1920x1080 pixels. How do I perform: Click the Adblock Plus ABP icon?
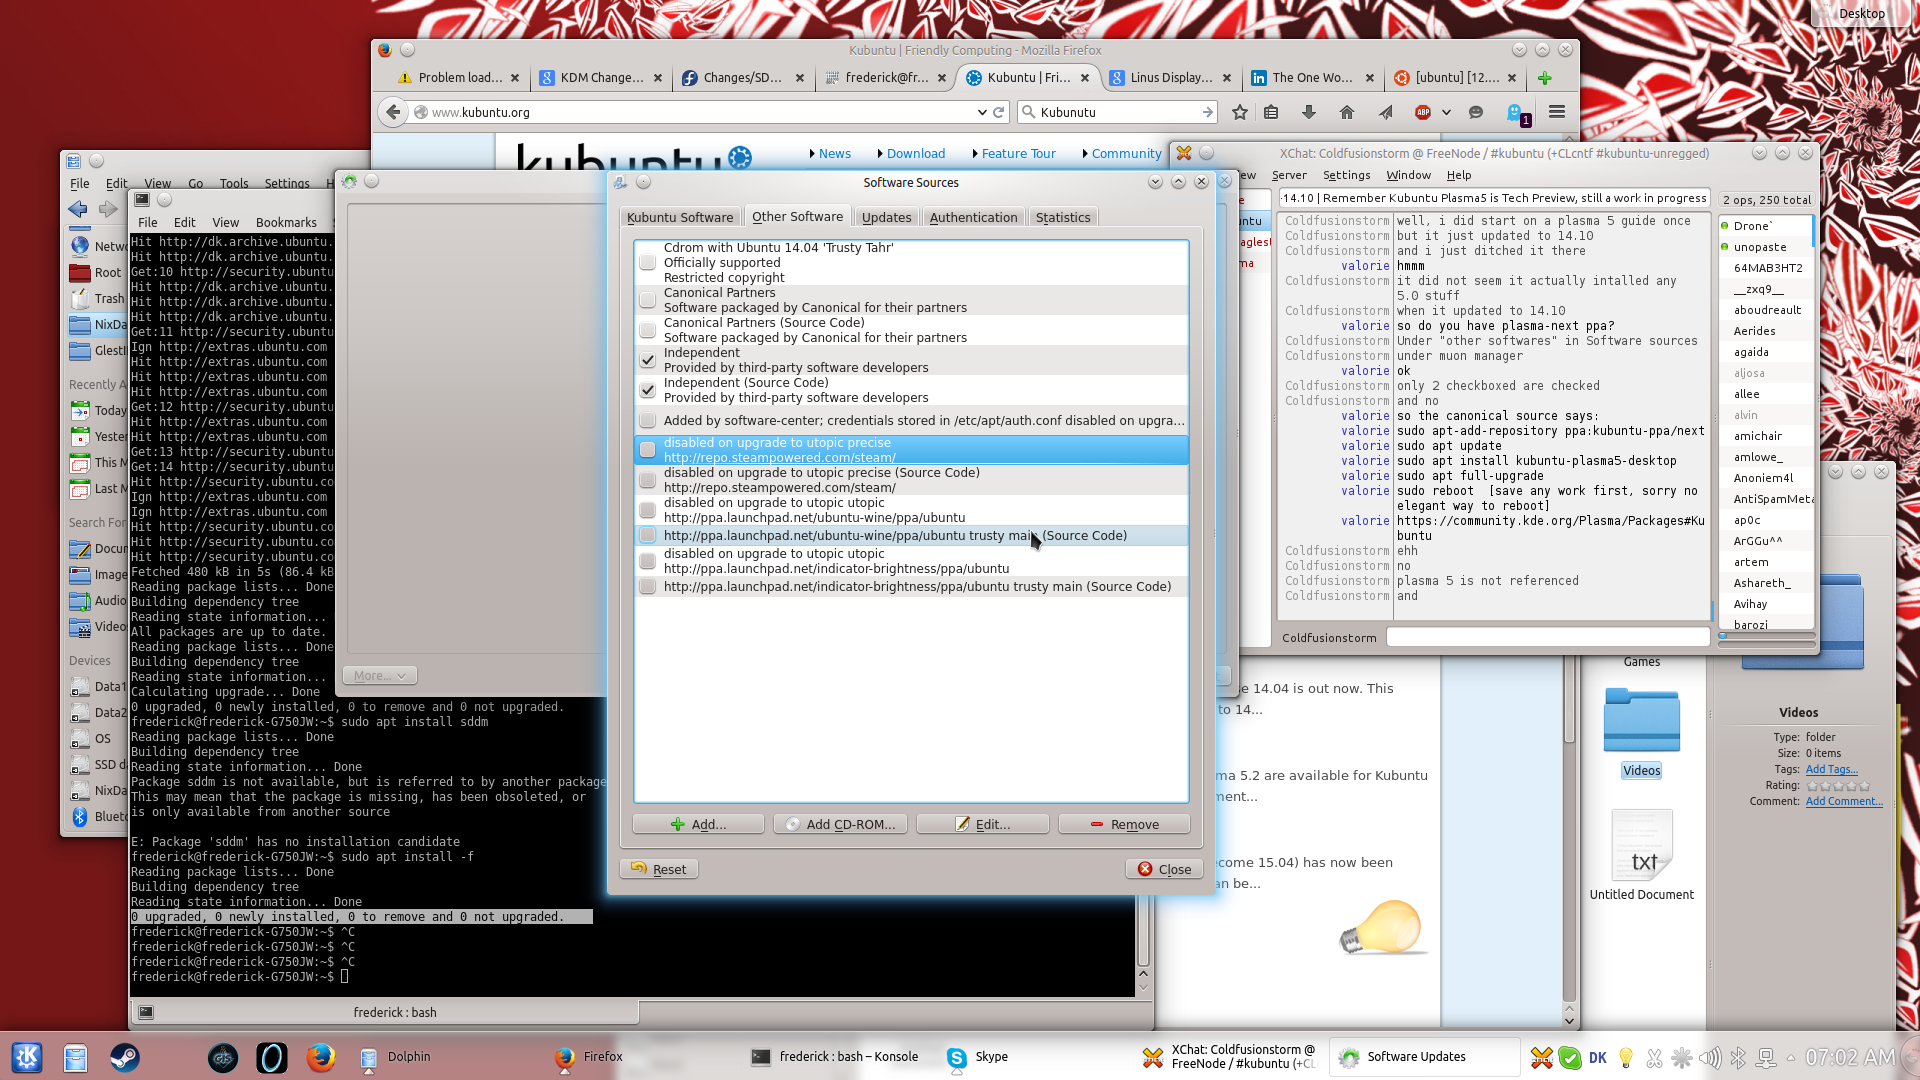[1423, 112]
